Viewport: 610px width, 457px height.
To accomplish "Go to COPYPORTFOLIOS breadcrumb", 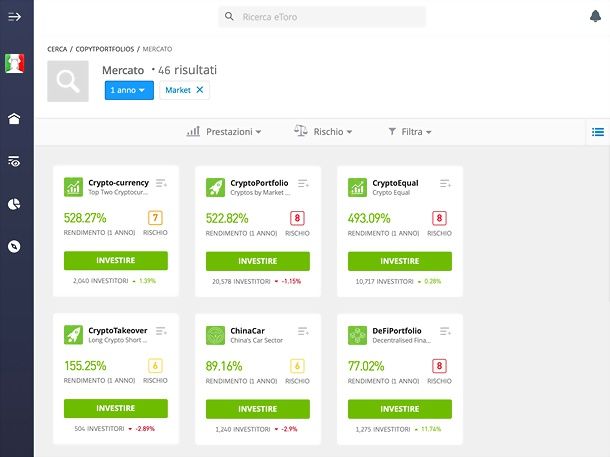I will point(105,49).
